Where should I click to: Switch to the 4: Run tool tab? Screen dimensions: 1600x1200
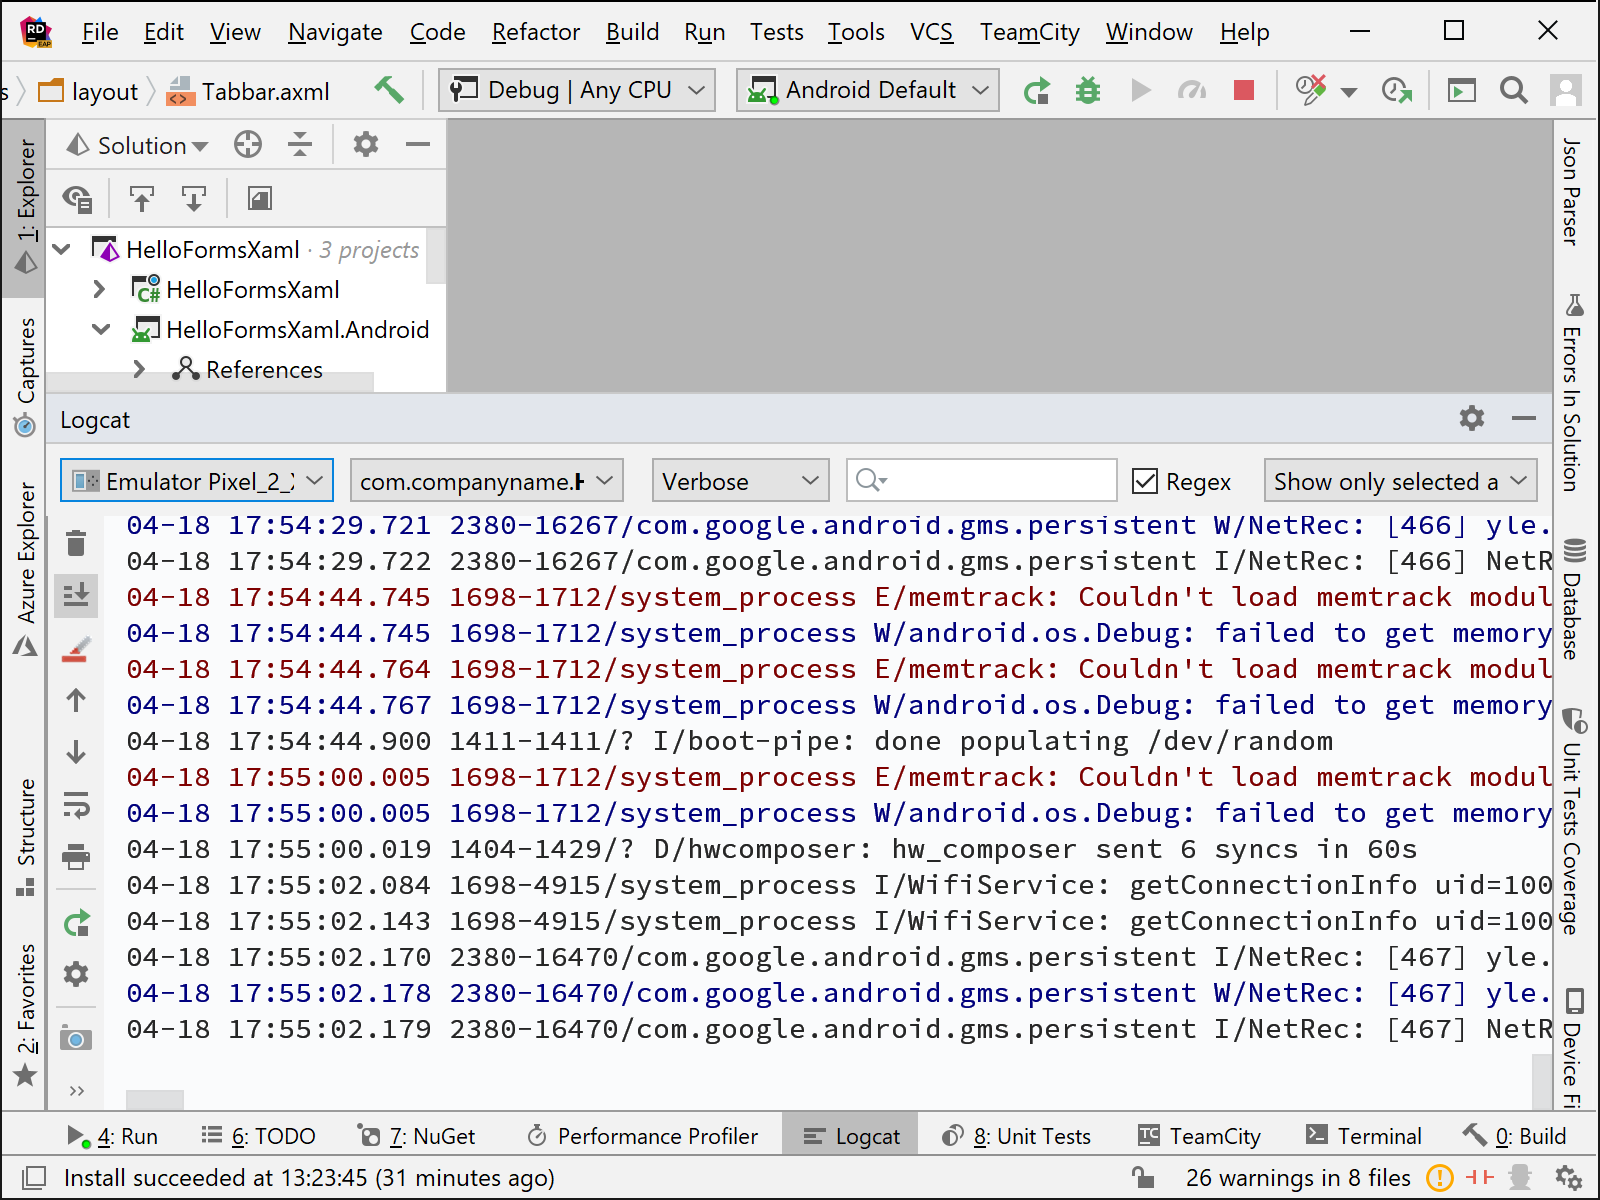[112, 1136]
